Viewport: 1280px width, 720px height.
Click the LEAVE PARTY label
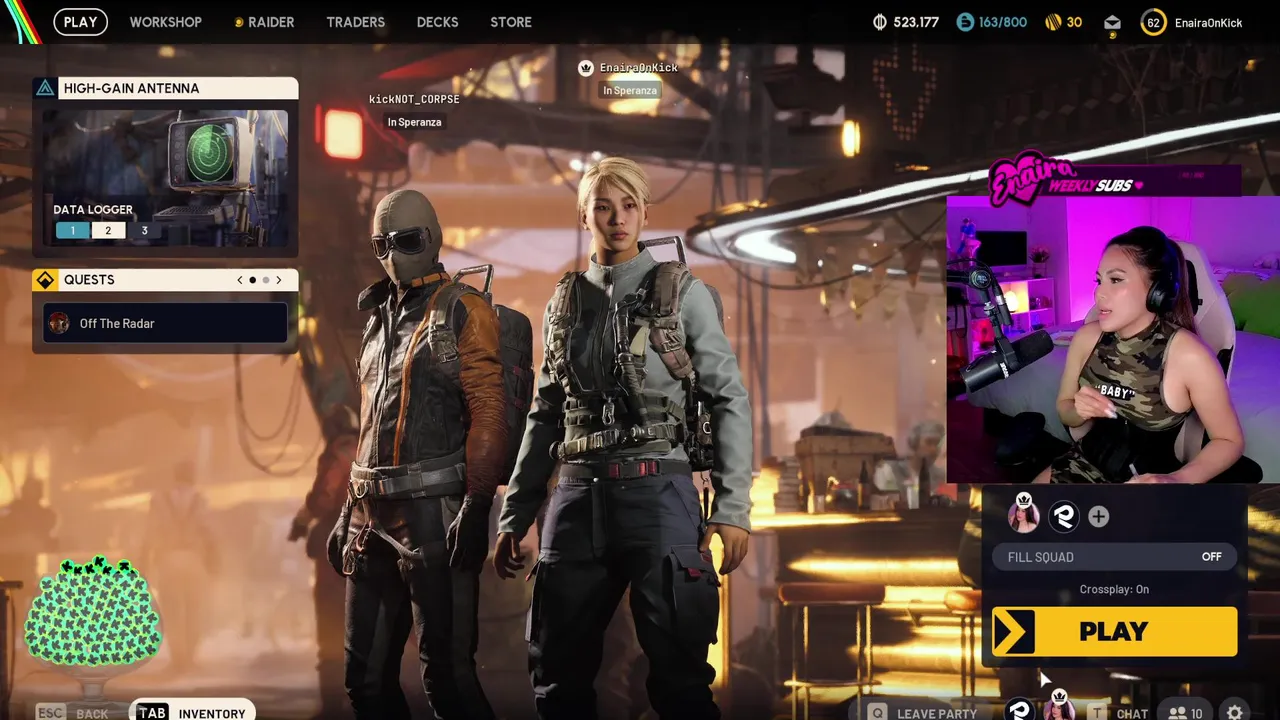coord(937,713)
